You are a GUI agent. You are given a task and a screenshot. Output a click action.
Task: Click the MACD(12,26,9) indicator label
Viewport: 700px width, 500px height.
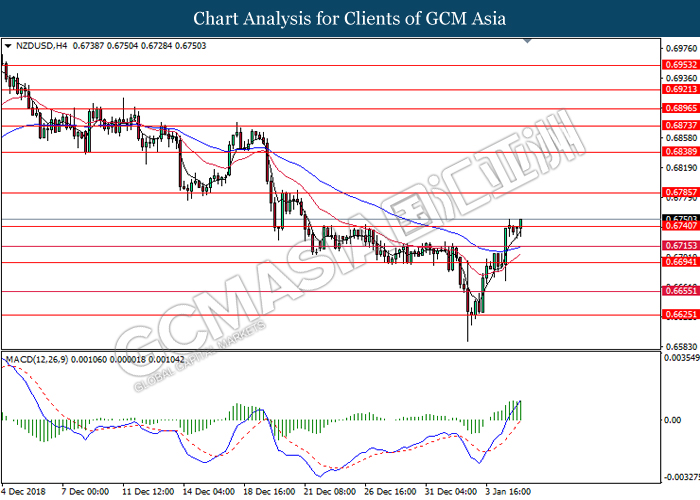(37, 359)
